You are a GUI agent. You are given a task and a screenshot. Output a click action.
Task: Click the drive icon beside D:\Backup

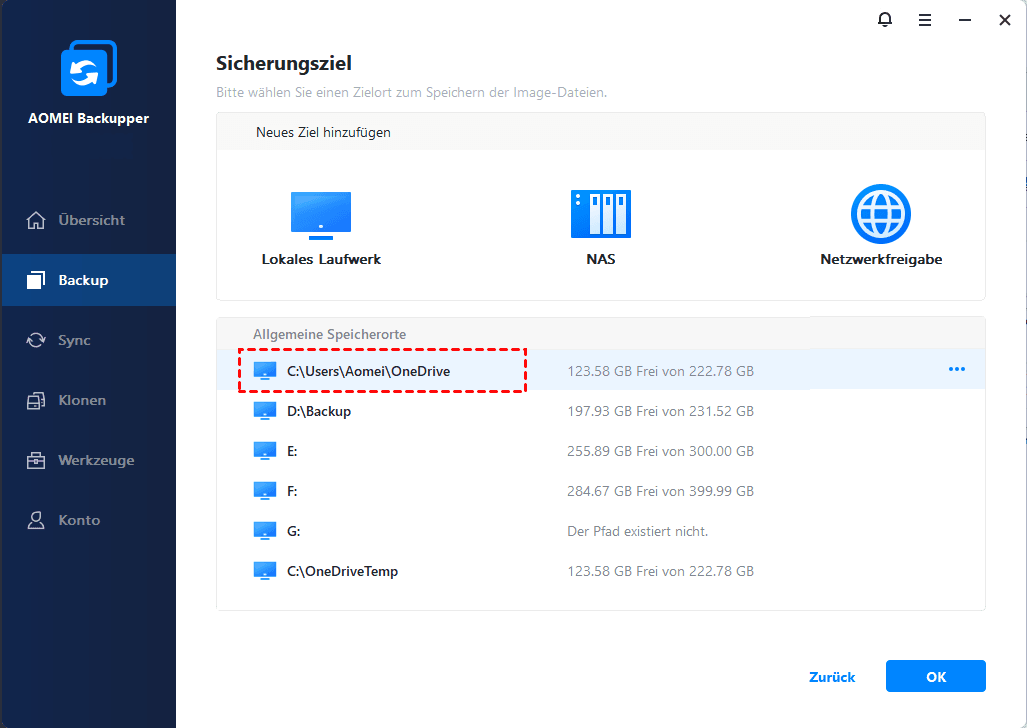[x=265, y=411]
